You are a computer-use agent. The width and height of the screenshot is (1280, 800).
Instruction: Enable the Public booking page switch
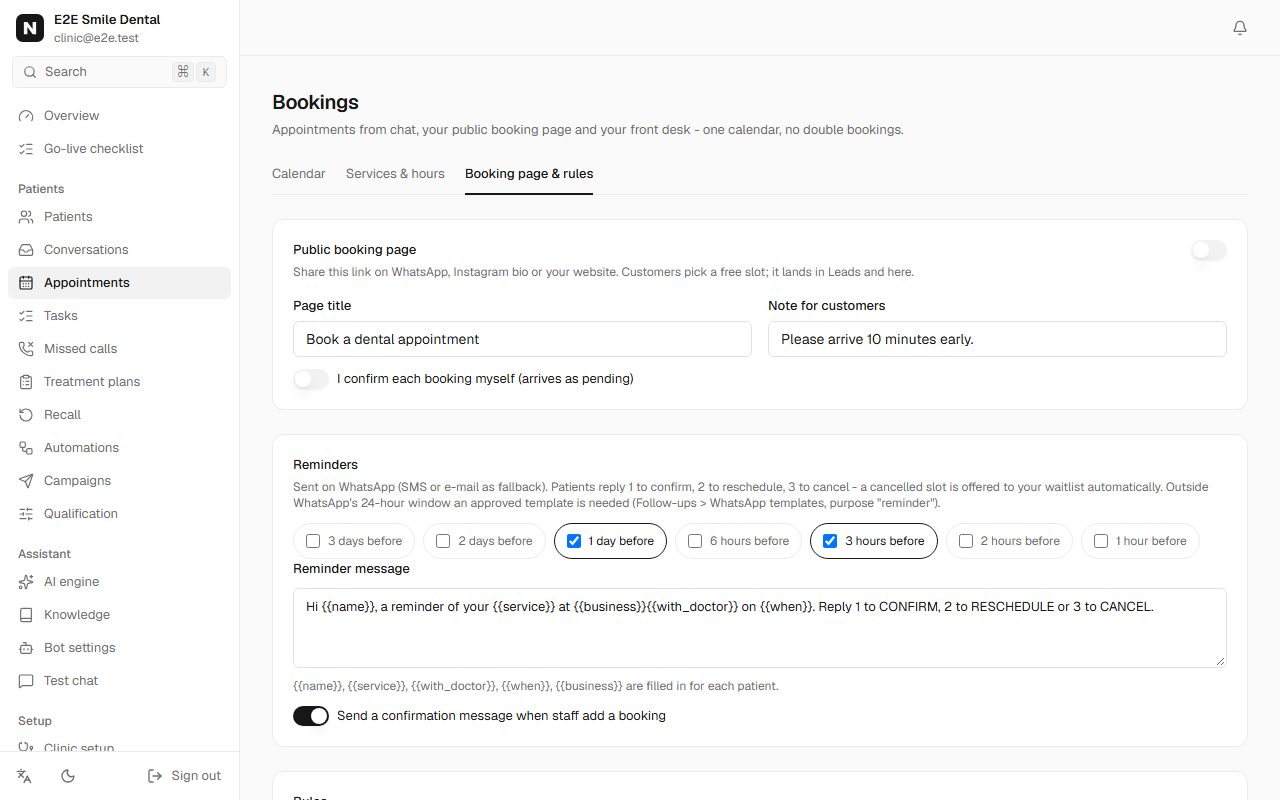(1209, 250)
